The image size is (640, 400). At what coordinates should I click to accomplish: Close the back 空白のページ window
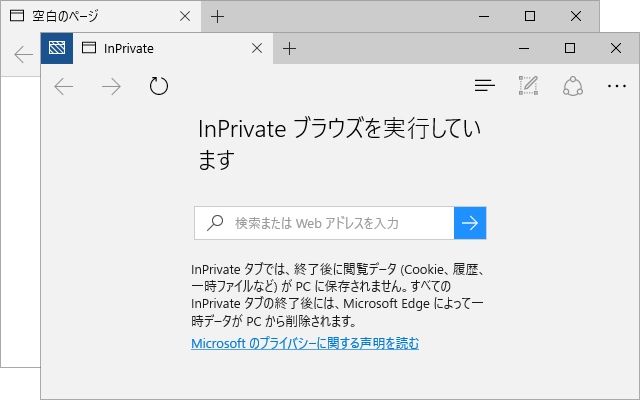tap(576, 16)
